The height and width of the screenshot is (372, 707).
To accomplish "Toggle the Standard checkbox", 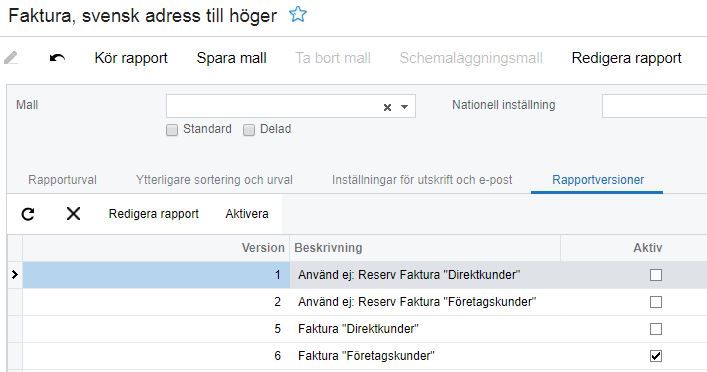I will click(x=172, y=130).
